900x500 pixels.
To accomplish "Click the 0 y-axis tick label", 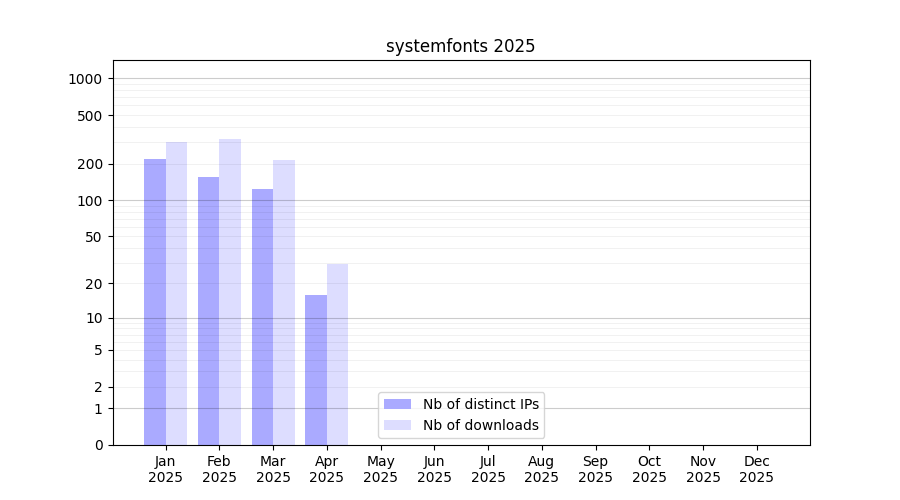I will [98, 445].
